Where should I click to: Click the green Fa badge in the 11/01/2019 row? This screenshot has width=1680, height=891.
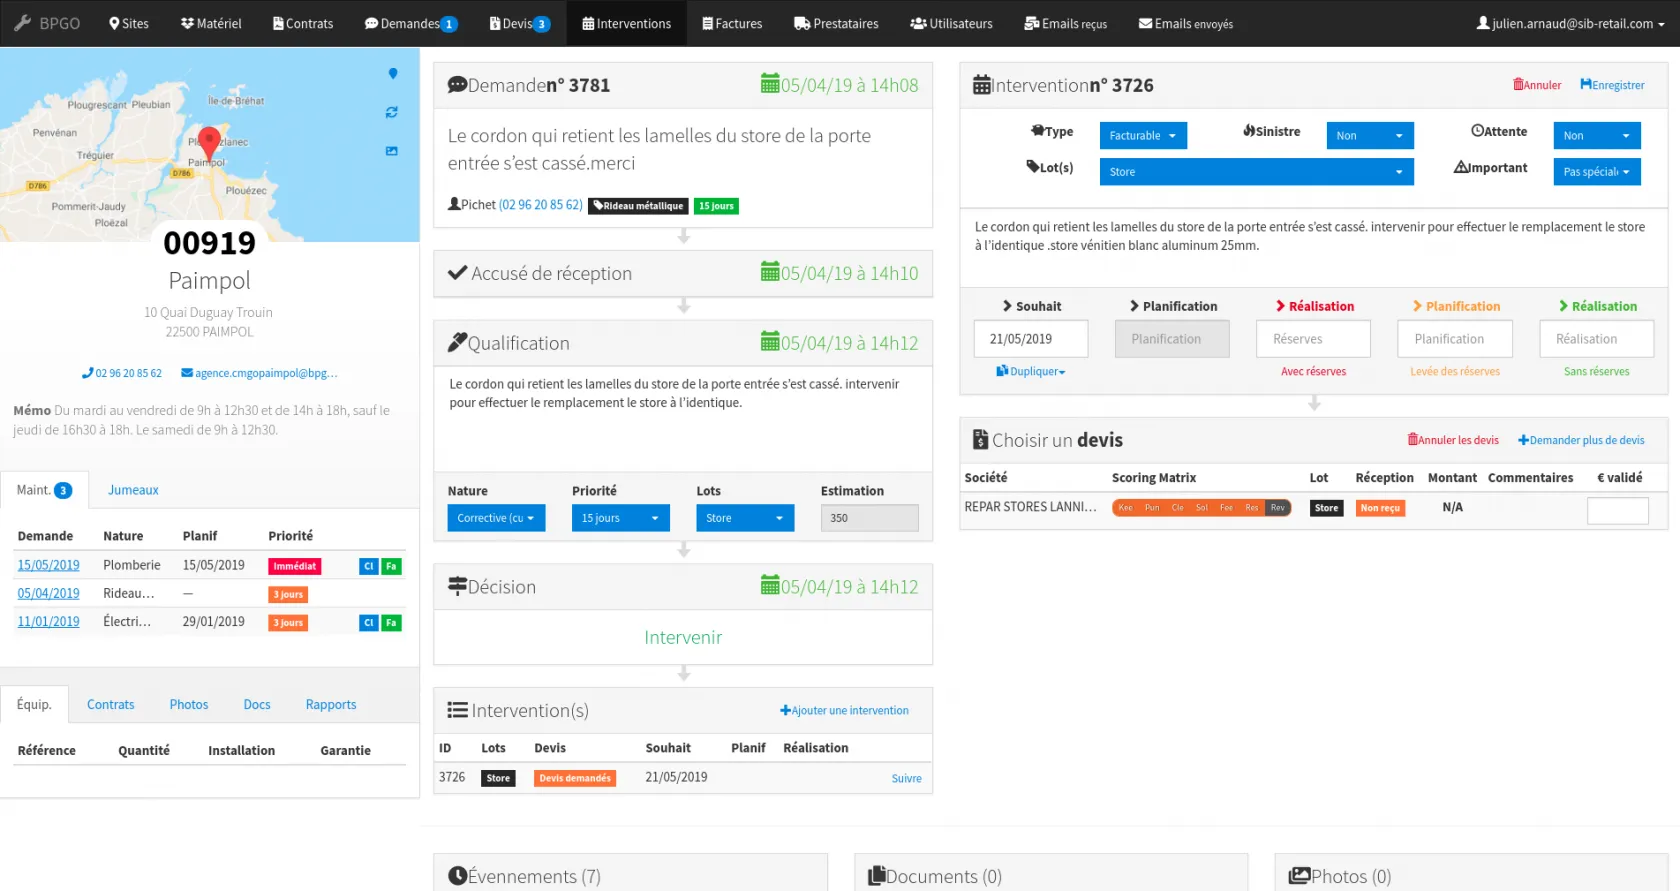[x=391, y=623]
